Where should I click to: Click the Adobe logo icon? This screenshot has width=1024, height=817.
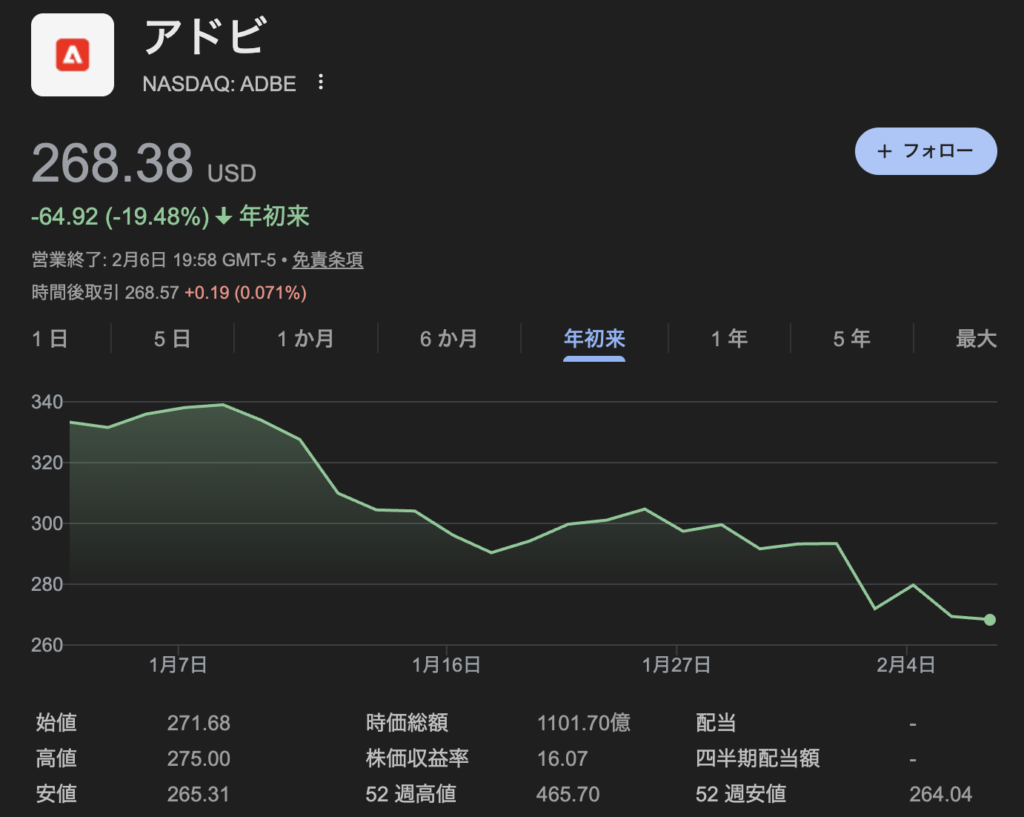coord(72,55)
